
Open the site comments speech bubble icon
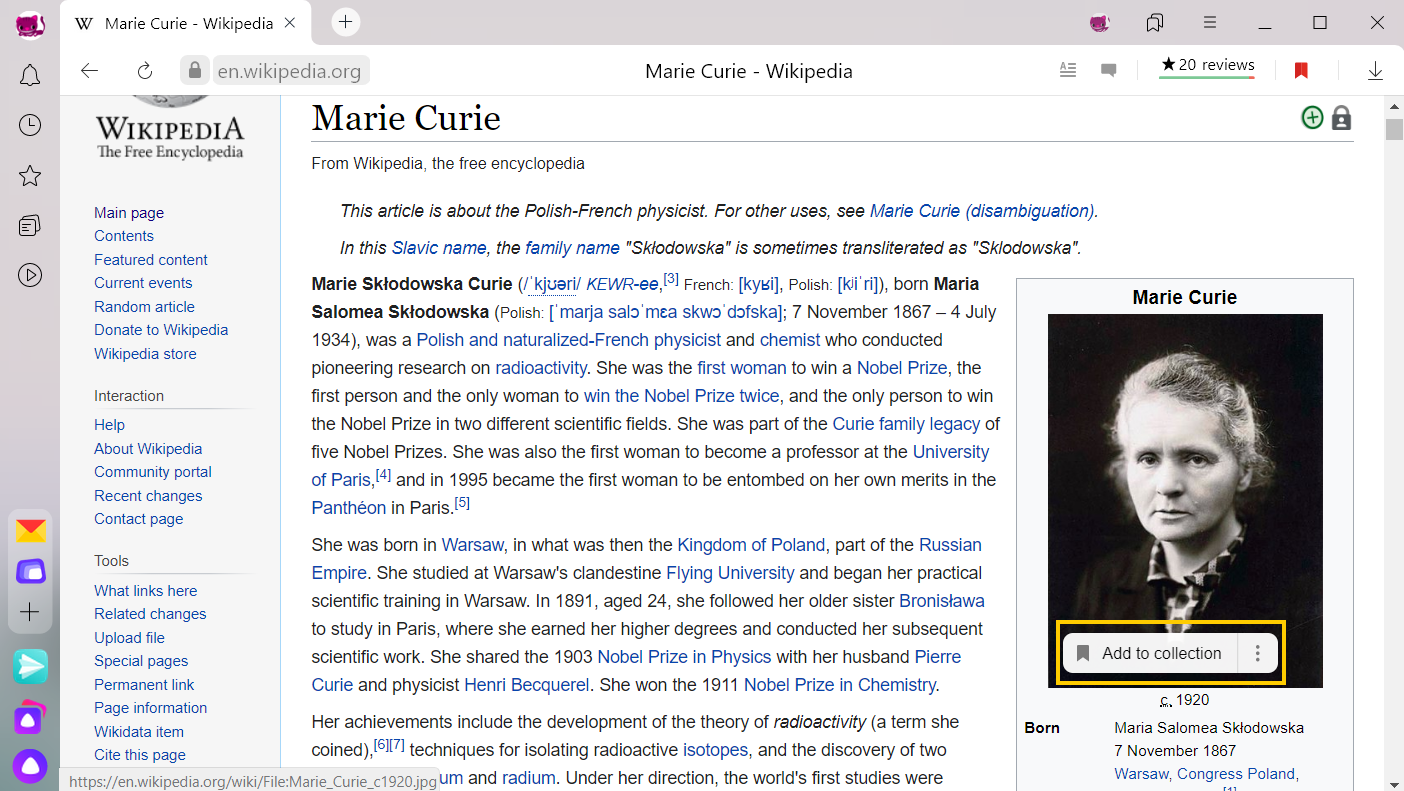pos(1108,70)
